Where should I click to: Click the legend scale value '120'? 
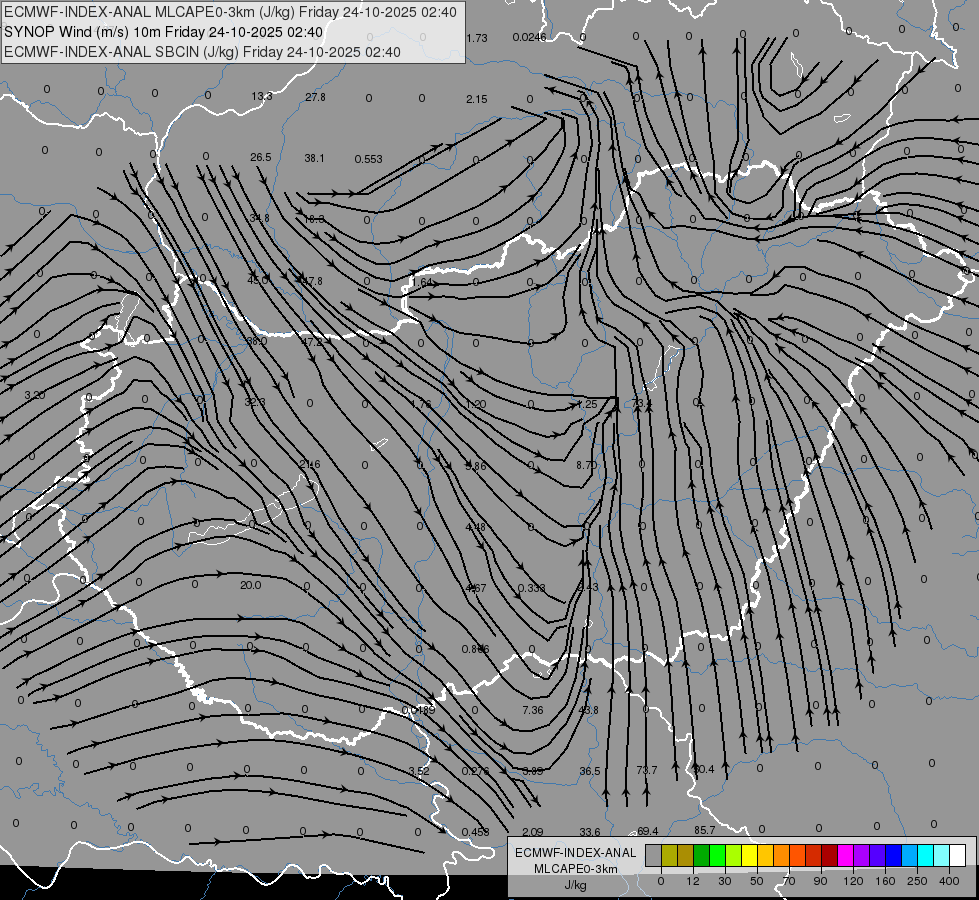click(853, 881)
